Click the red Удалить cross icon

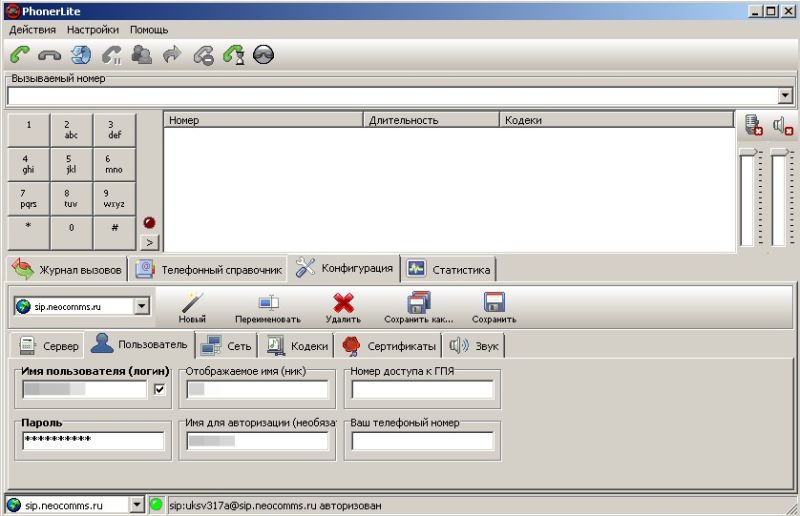[x=343, y=303]
